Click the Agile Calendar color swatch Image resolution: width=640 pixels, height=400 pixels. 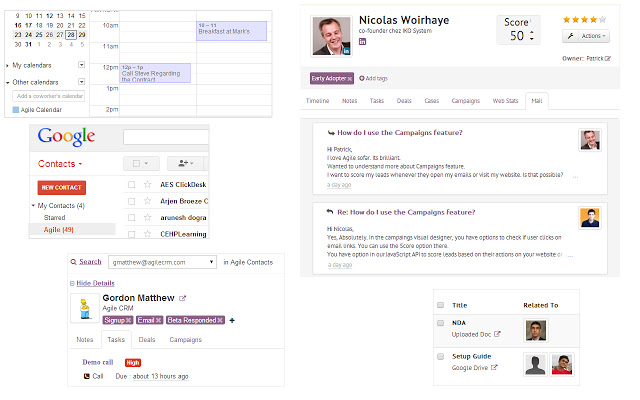point(16,109)
